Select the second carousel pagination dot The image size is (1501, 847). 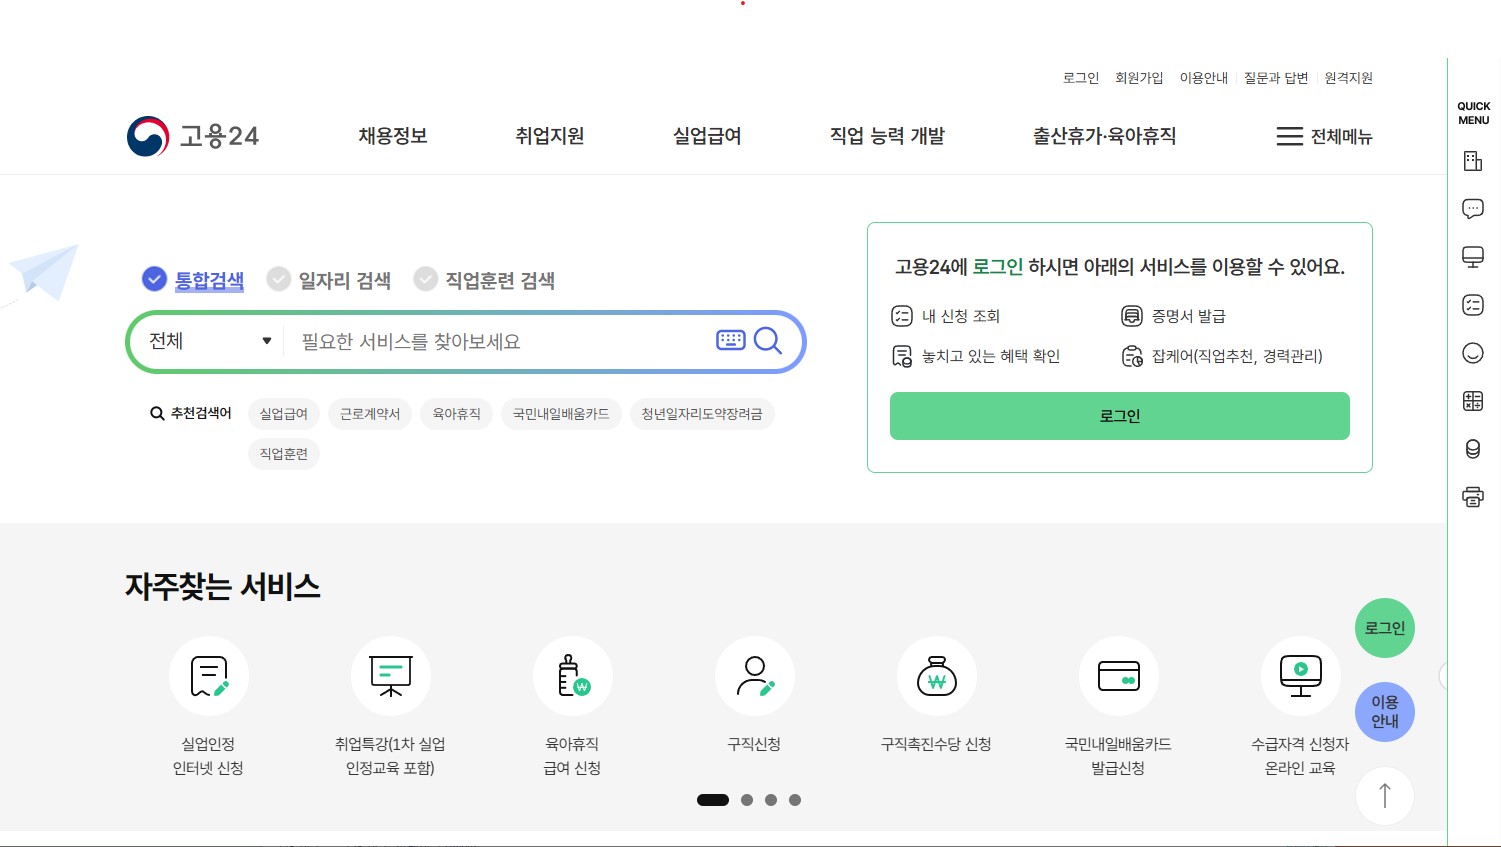[747, 800]
